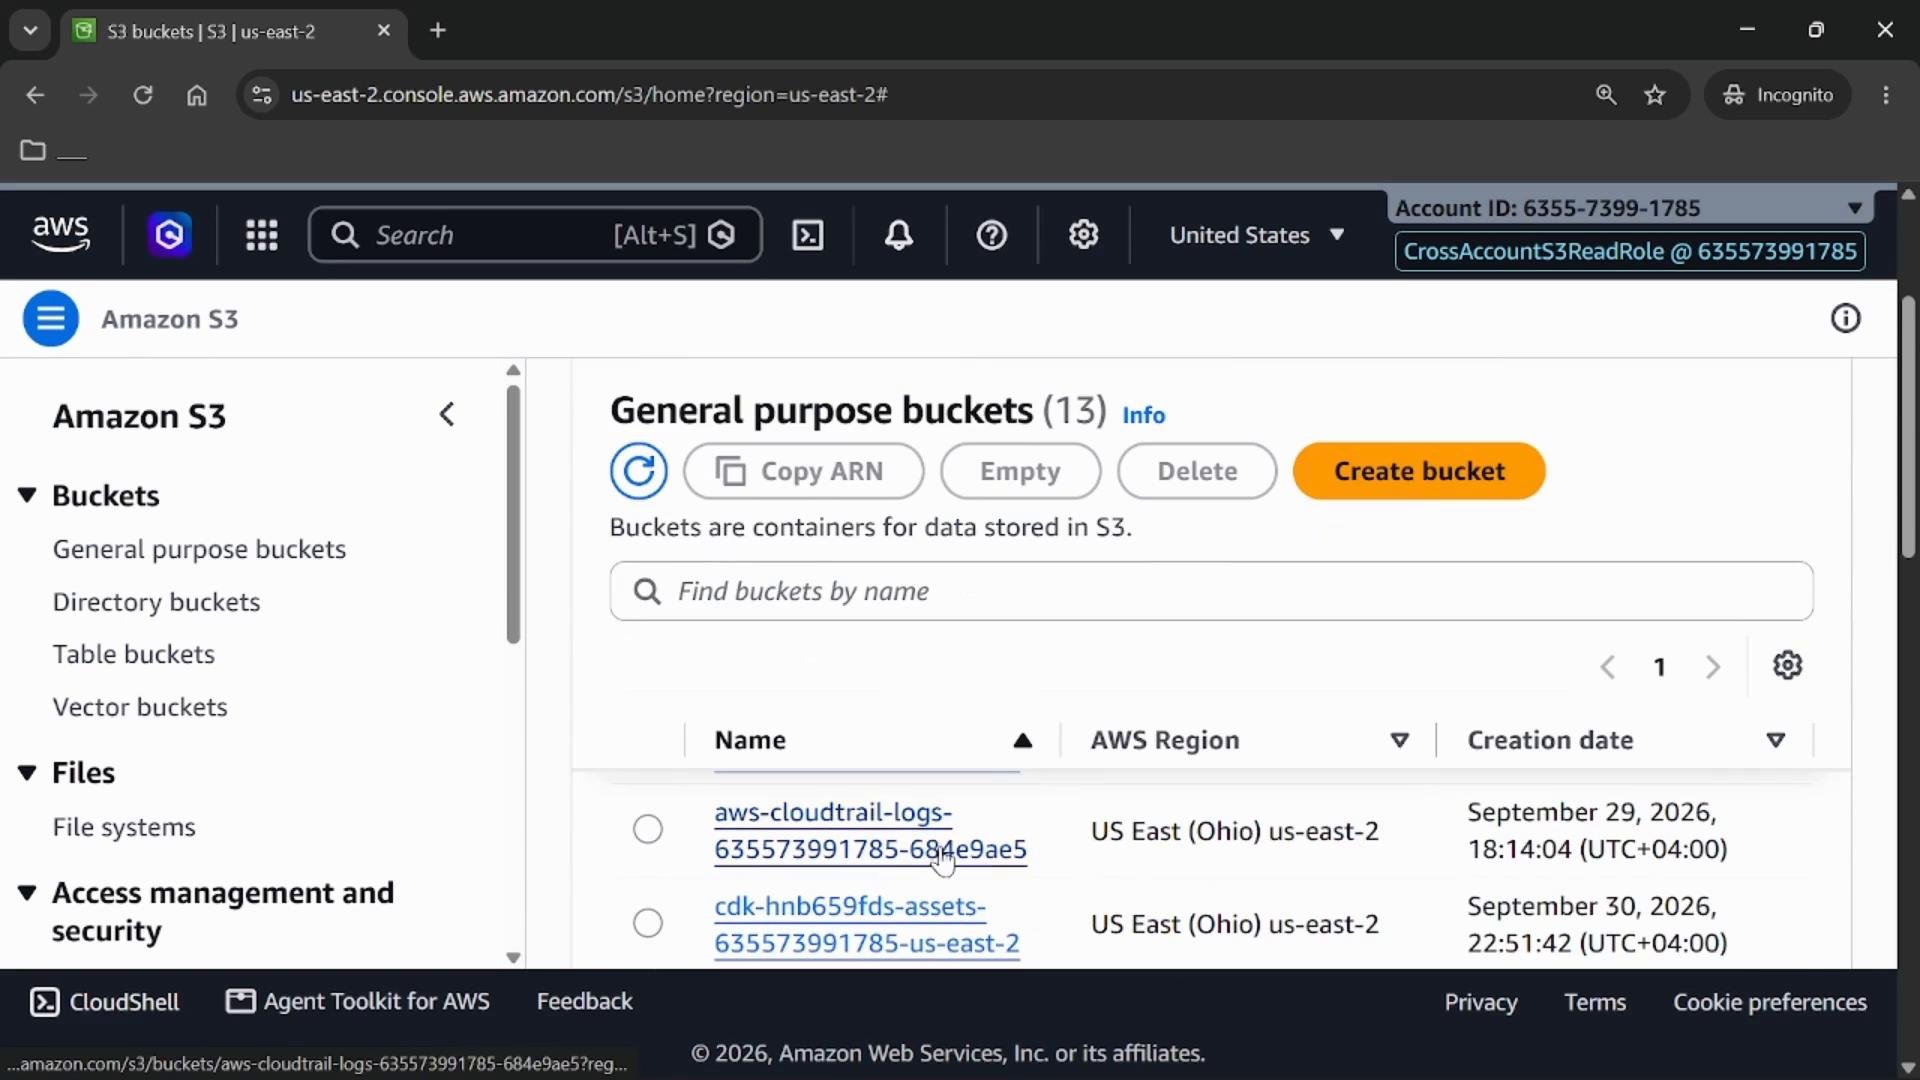Open File systems in sidebar
1920x1080 pixels.
(x=124, y=828)
